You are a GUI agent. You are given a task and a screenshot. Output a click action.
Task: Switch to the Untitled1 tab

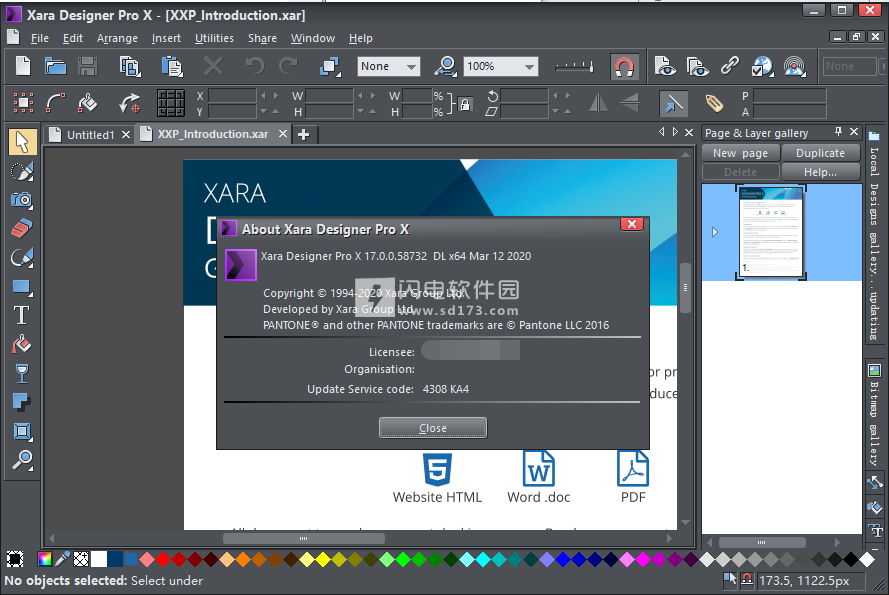tap(90, 135)
